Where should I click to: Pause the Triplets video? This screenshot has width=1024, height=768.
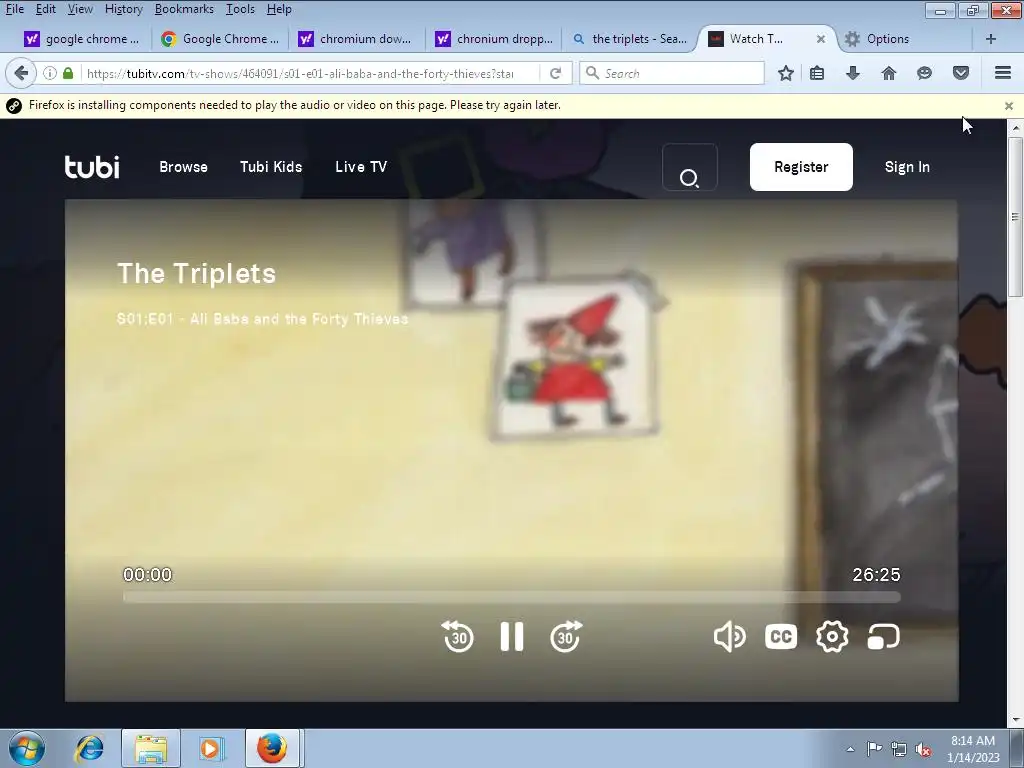(511, 636)
